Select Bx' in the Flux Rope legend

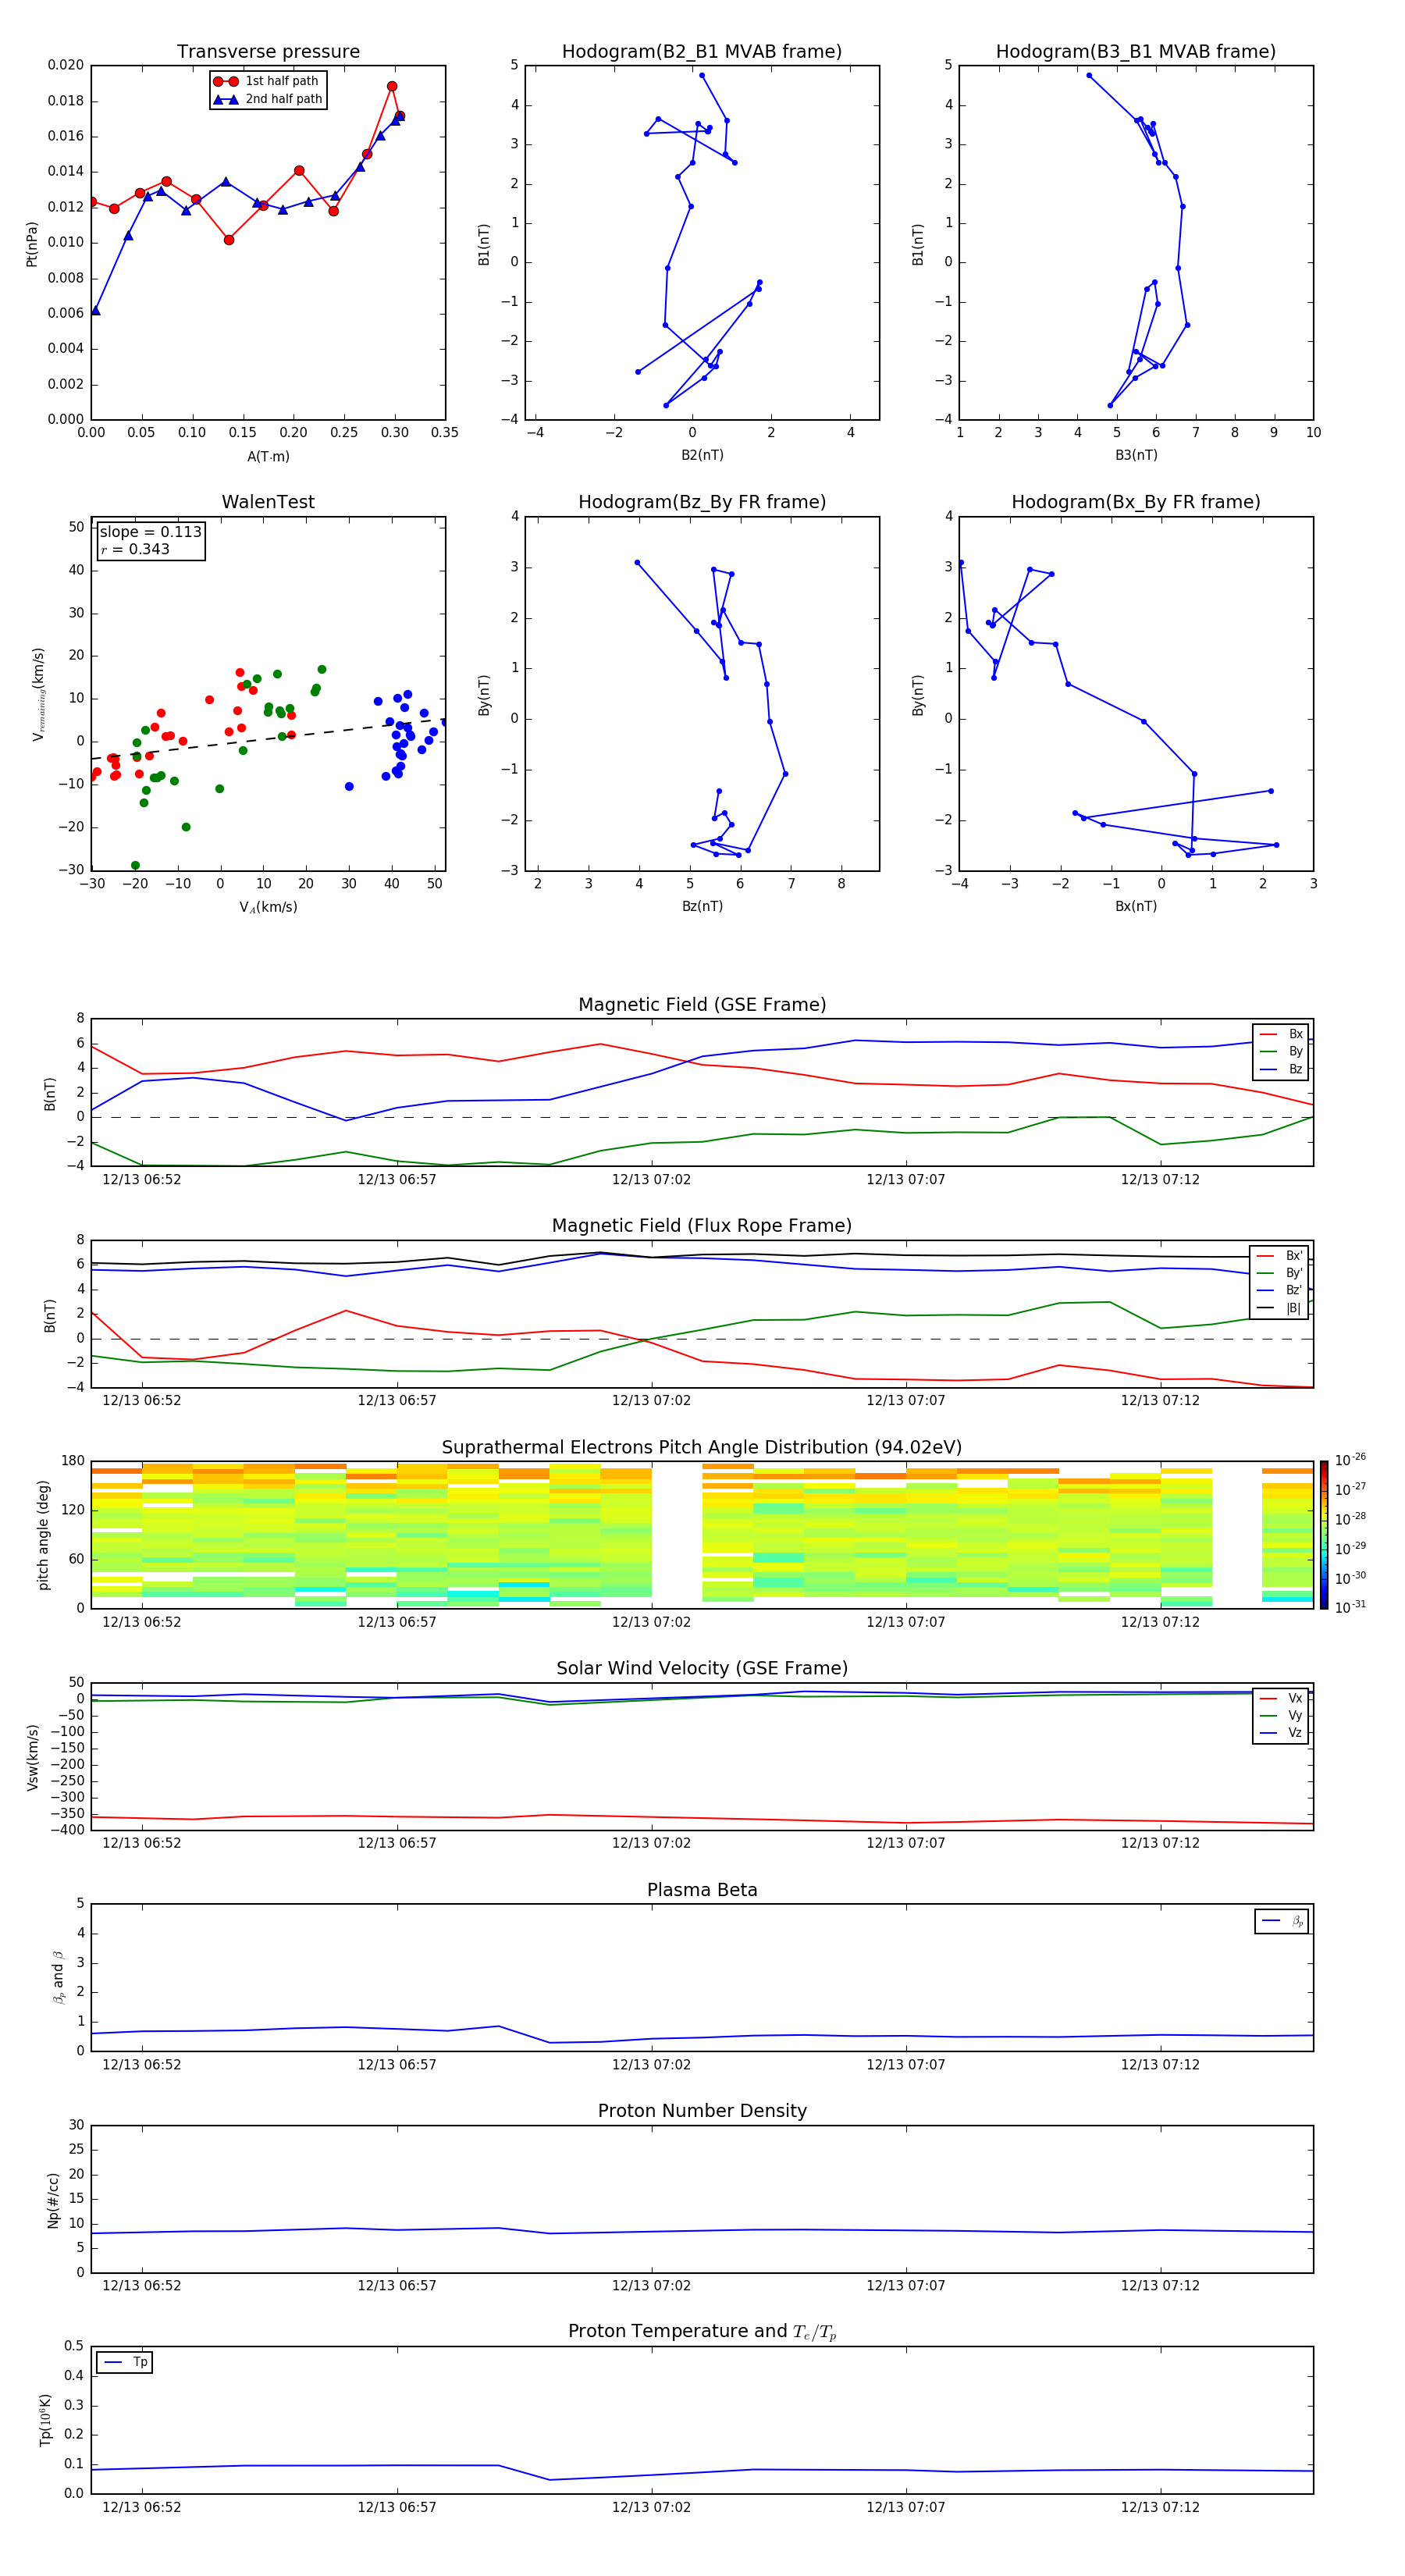point(1279,1256)
